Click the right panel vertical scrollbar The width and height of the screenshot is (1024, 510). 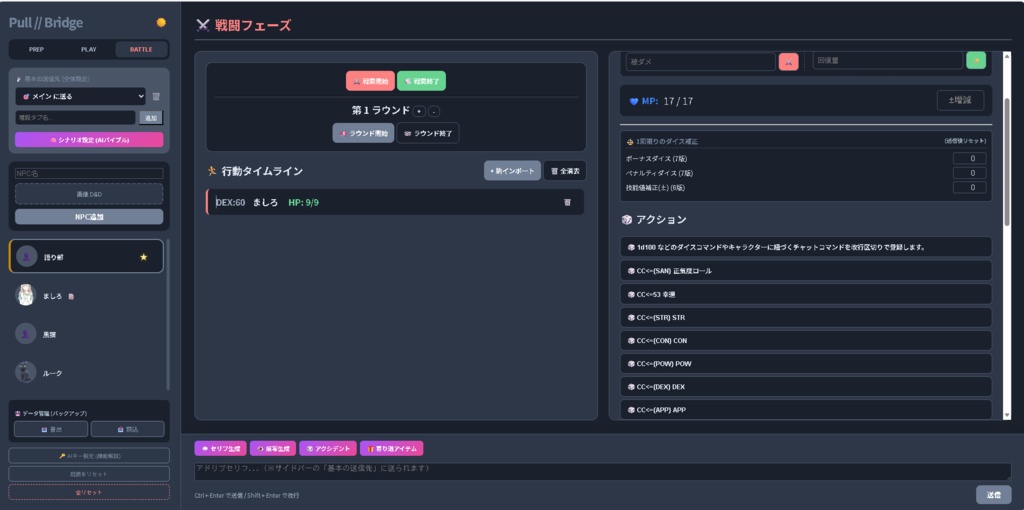[1006, 162]
